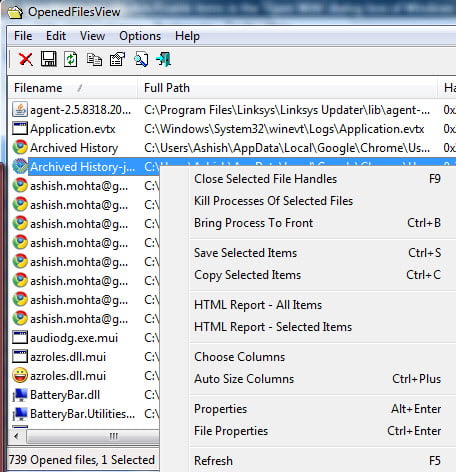Sort by the Full Path column header
The width and height of the screenshot is (456, 472).
287,88
